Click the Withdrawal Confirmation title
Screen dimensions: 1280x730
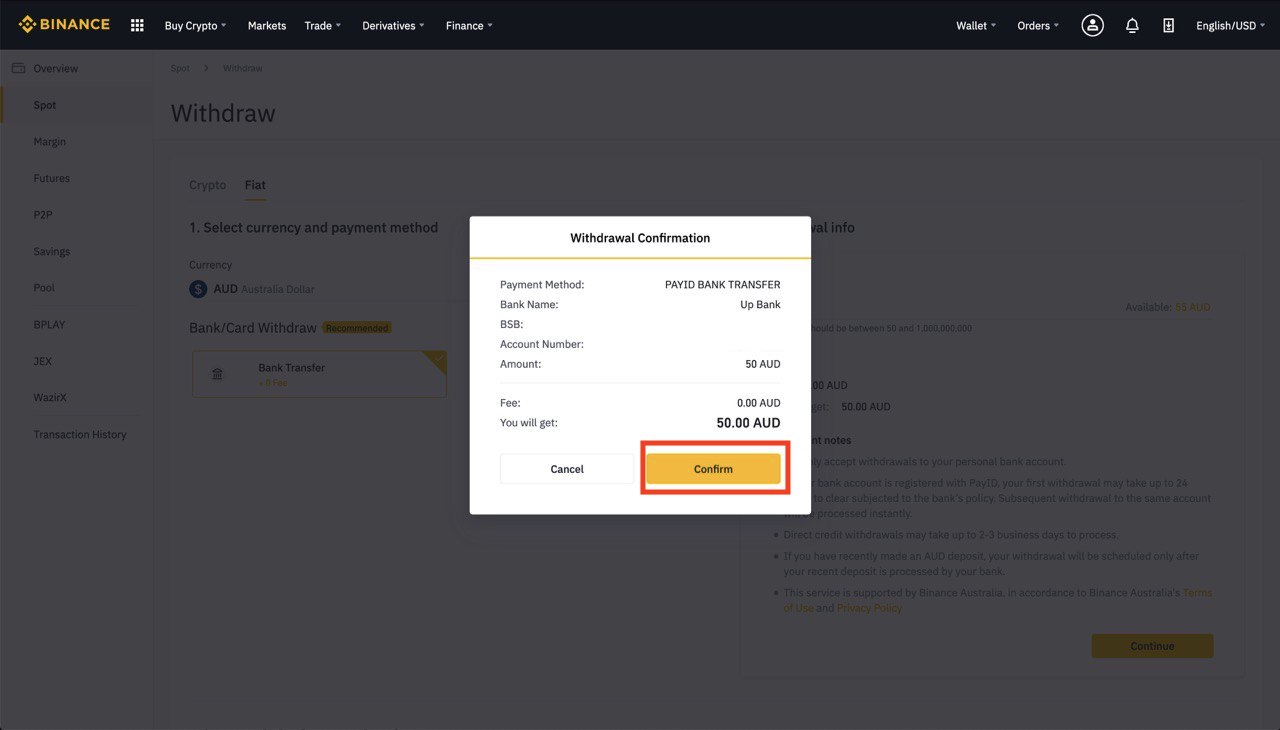pyautogui.click(x=640, y=238)
